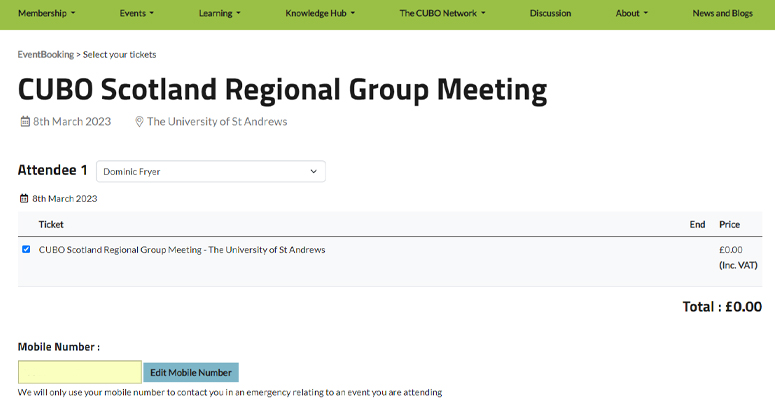Open News and Blogs
The image size is (775, 409).
(x=722, y=13)
